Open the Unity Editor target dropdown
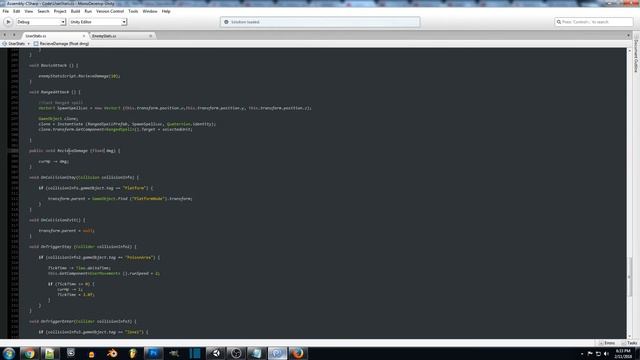640x360 pixels. (98, 22)
